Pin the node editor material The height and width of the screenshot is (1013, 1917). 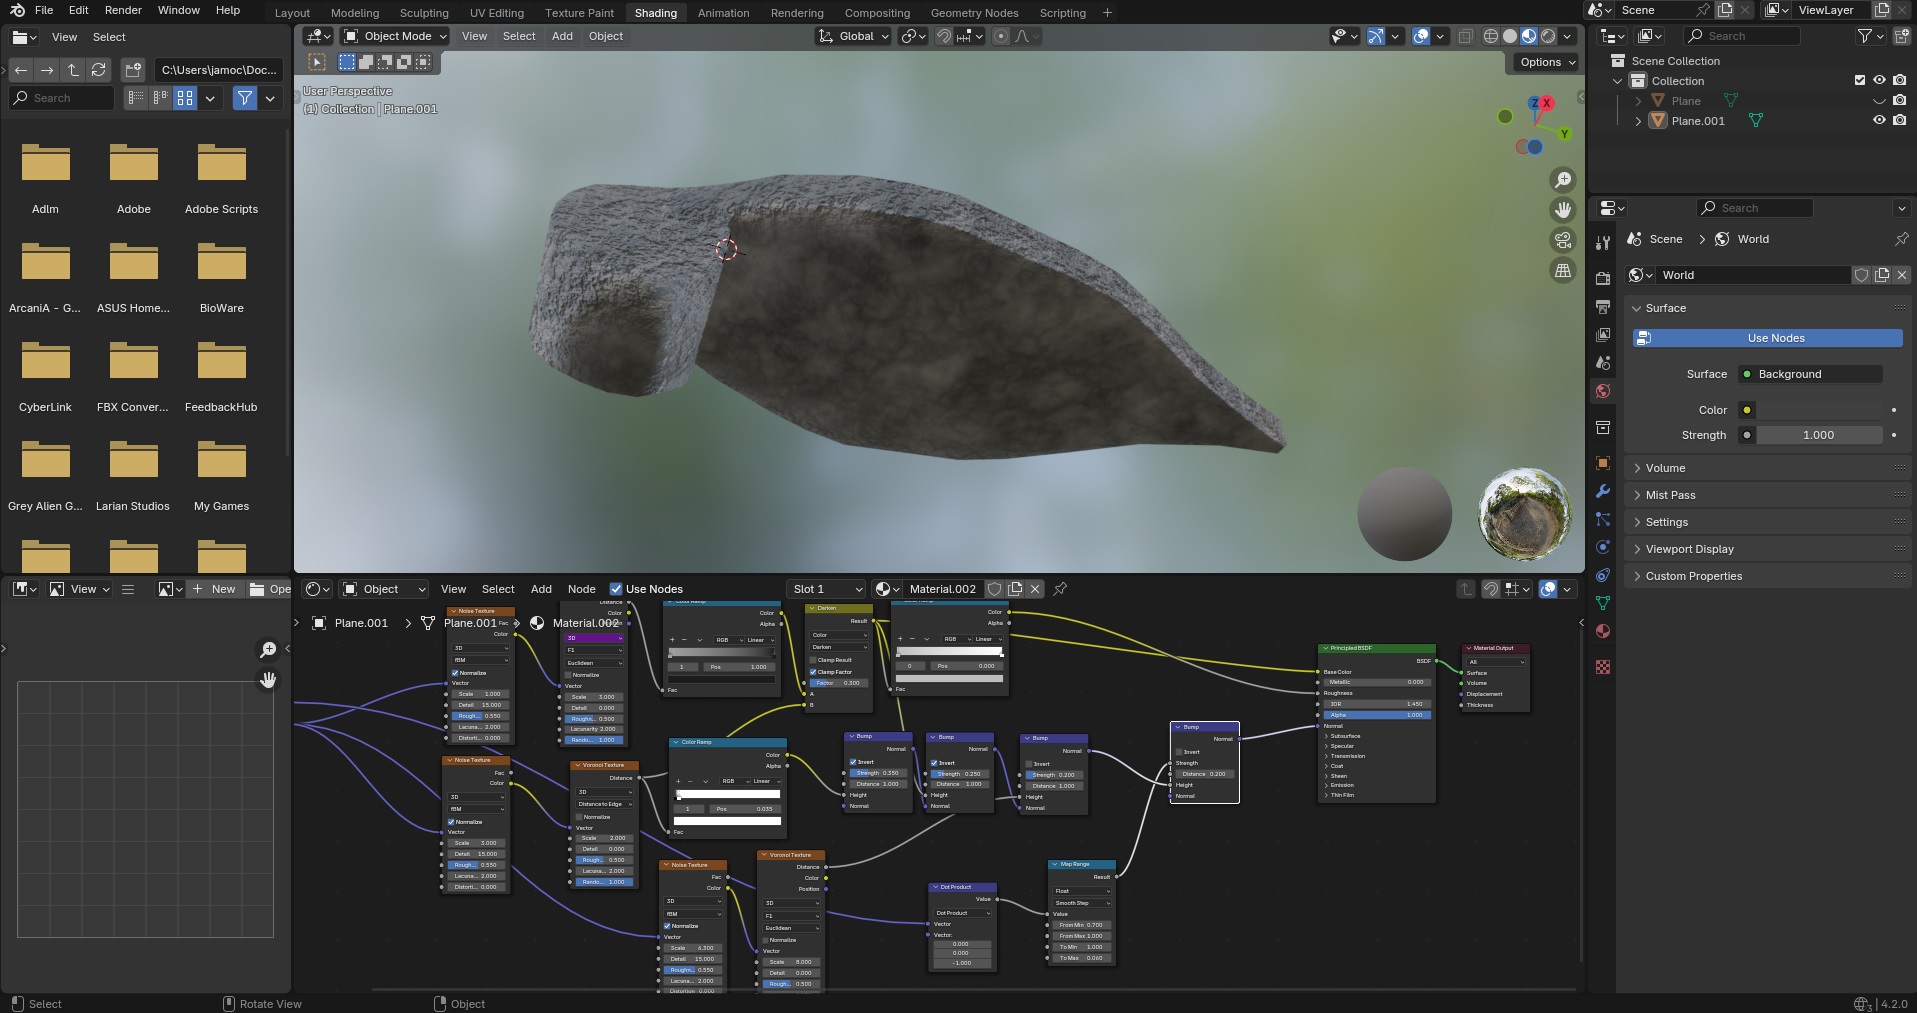click(1060, 589)
